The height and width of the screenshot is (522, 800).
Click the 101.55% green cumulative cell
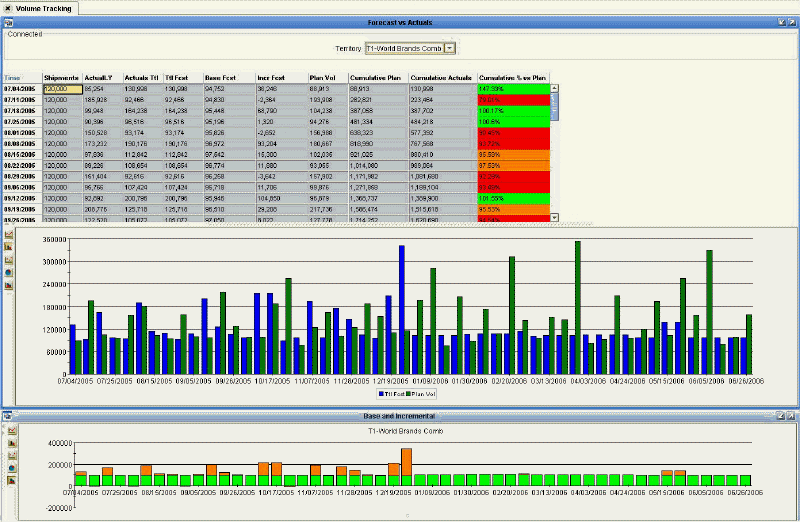[x=514, y=198]
